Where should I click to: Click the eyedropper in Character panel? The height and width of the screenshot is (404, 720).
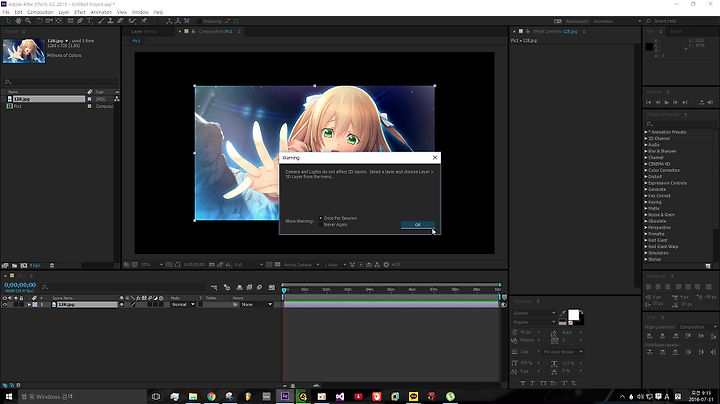coord(563,313)
